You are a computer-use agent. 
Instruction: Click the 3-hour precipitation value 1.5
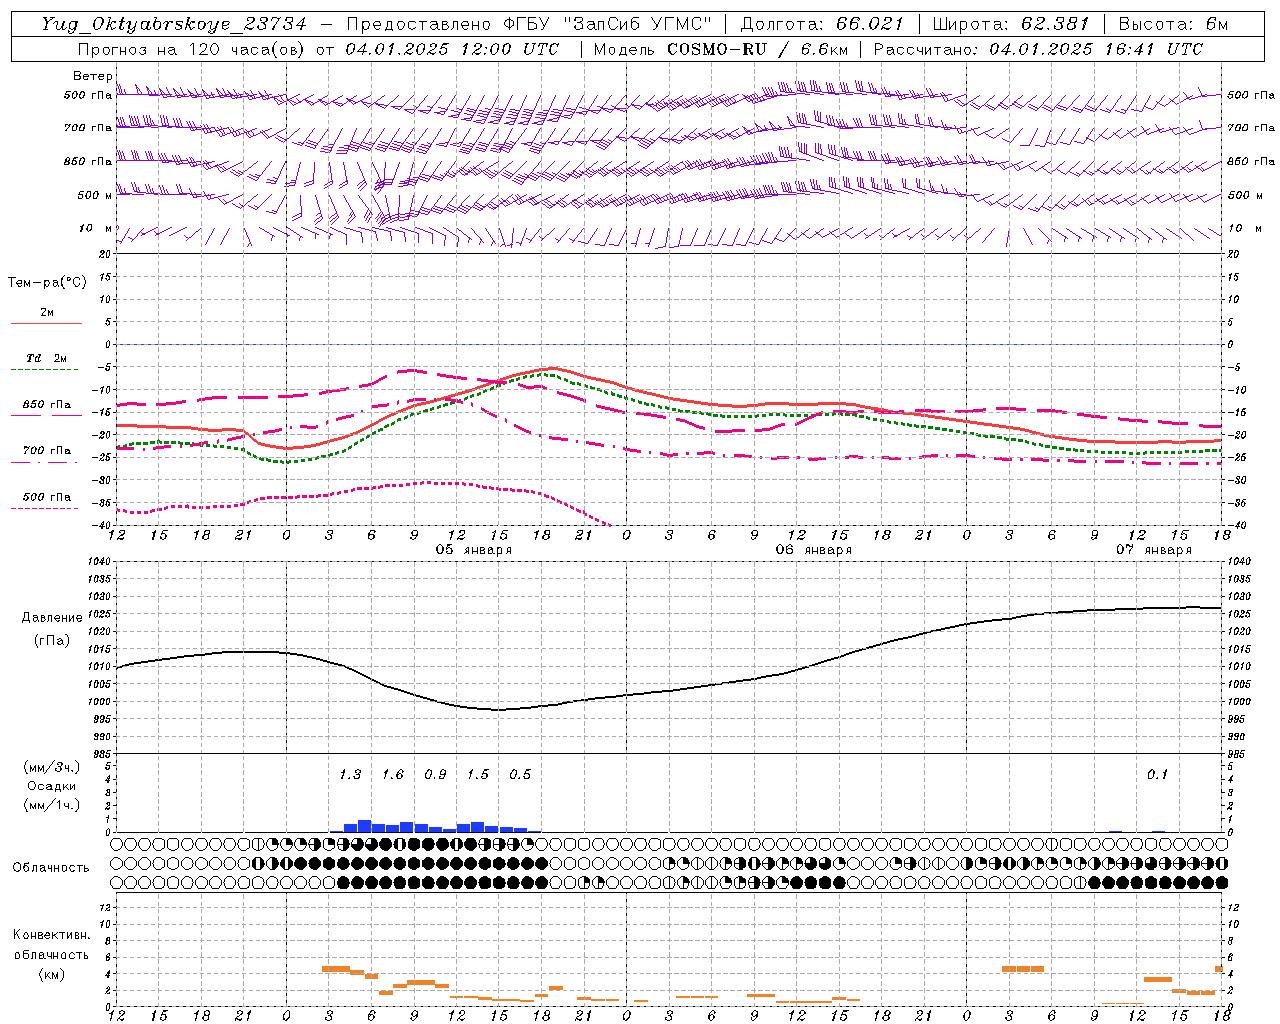pos(478,775)
